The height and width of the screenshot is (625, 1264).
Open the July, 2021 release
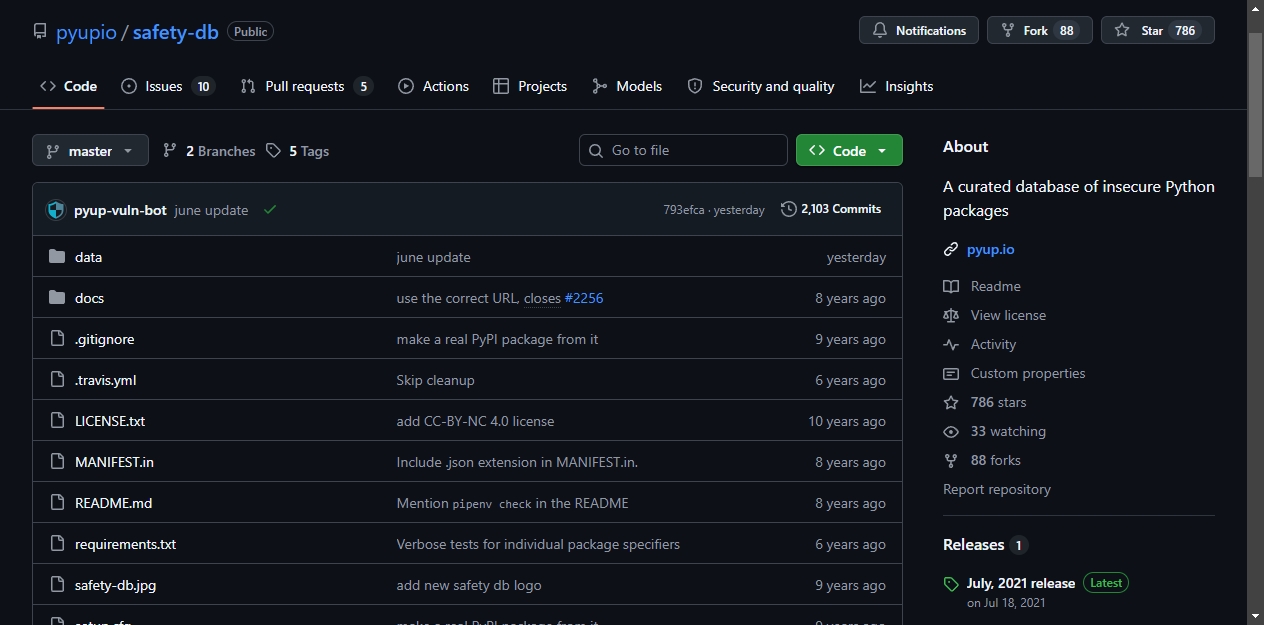pos(1021,583)
